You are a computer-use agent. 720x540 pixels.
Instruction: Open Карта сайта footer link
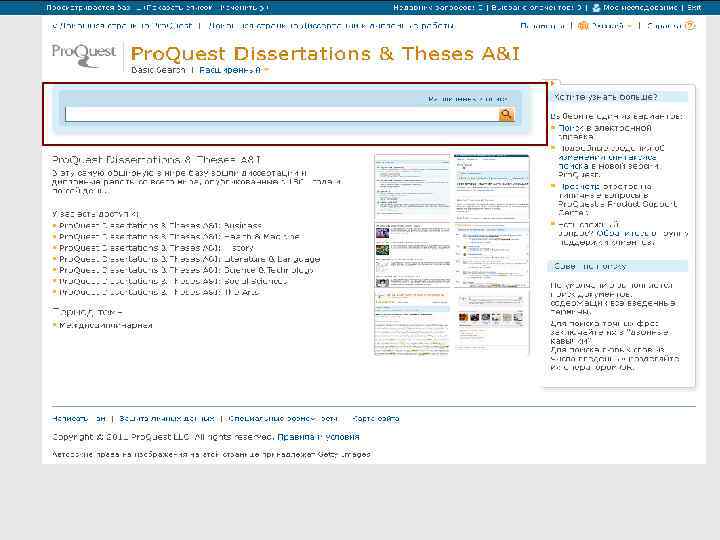[376, 419]
